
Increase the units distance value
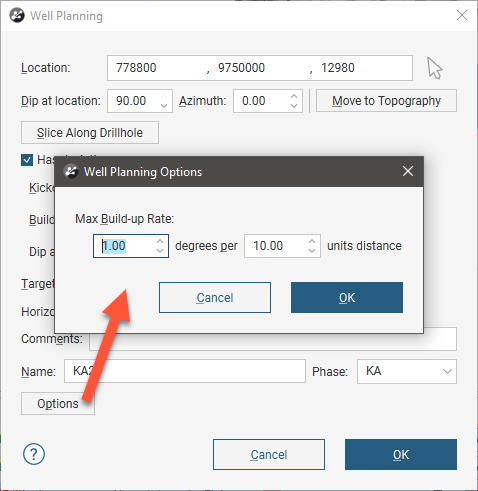tap(312, 241)
